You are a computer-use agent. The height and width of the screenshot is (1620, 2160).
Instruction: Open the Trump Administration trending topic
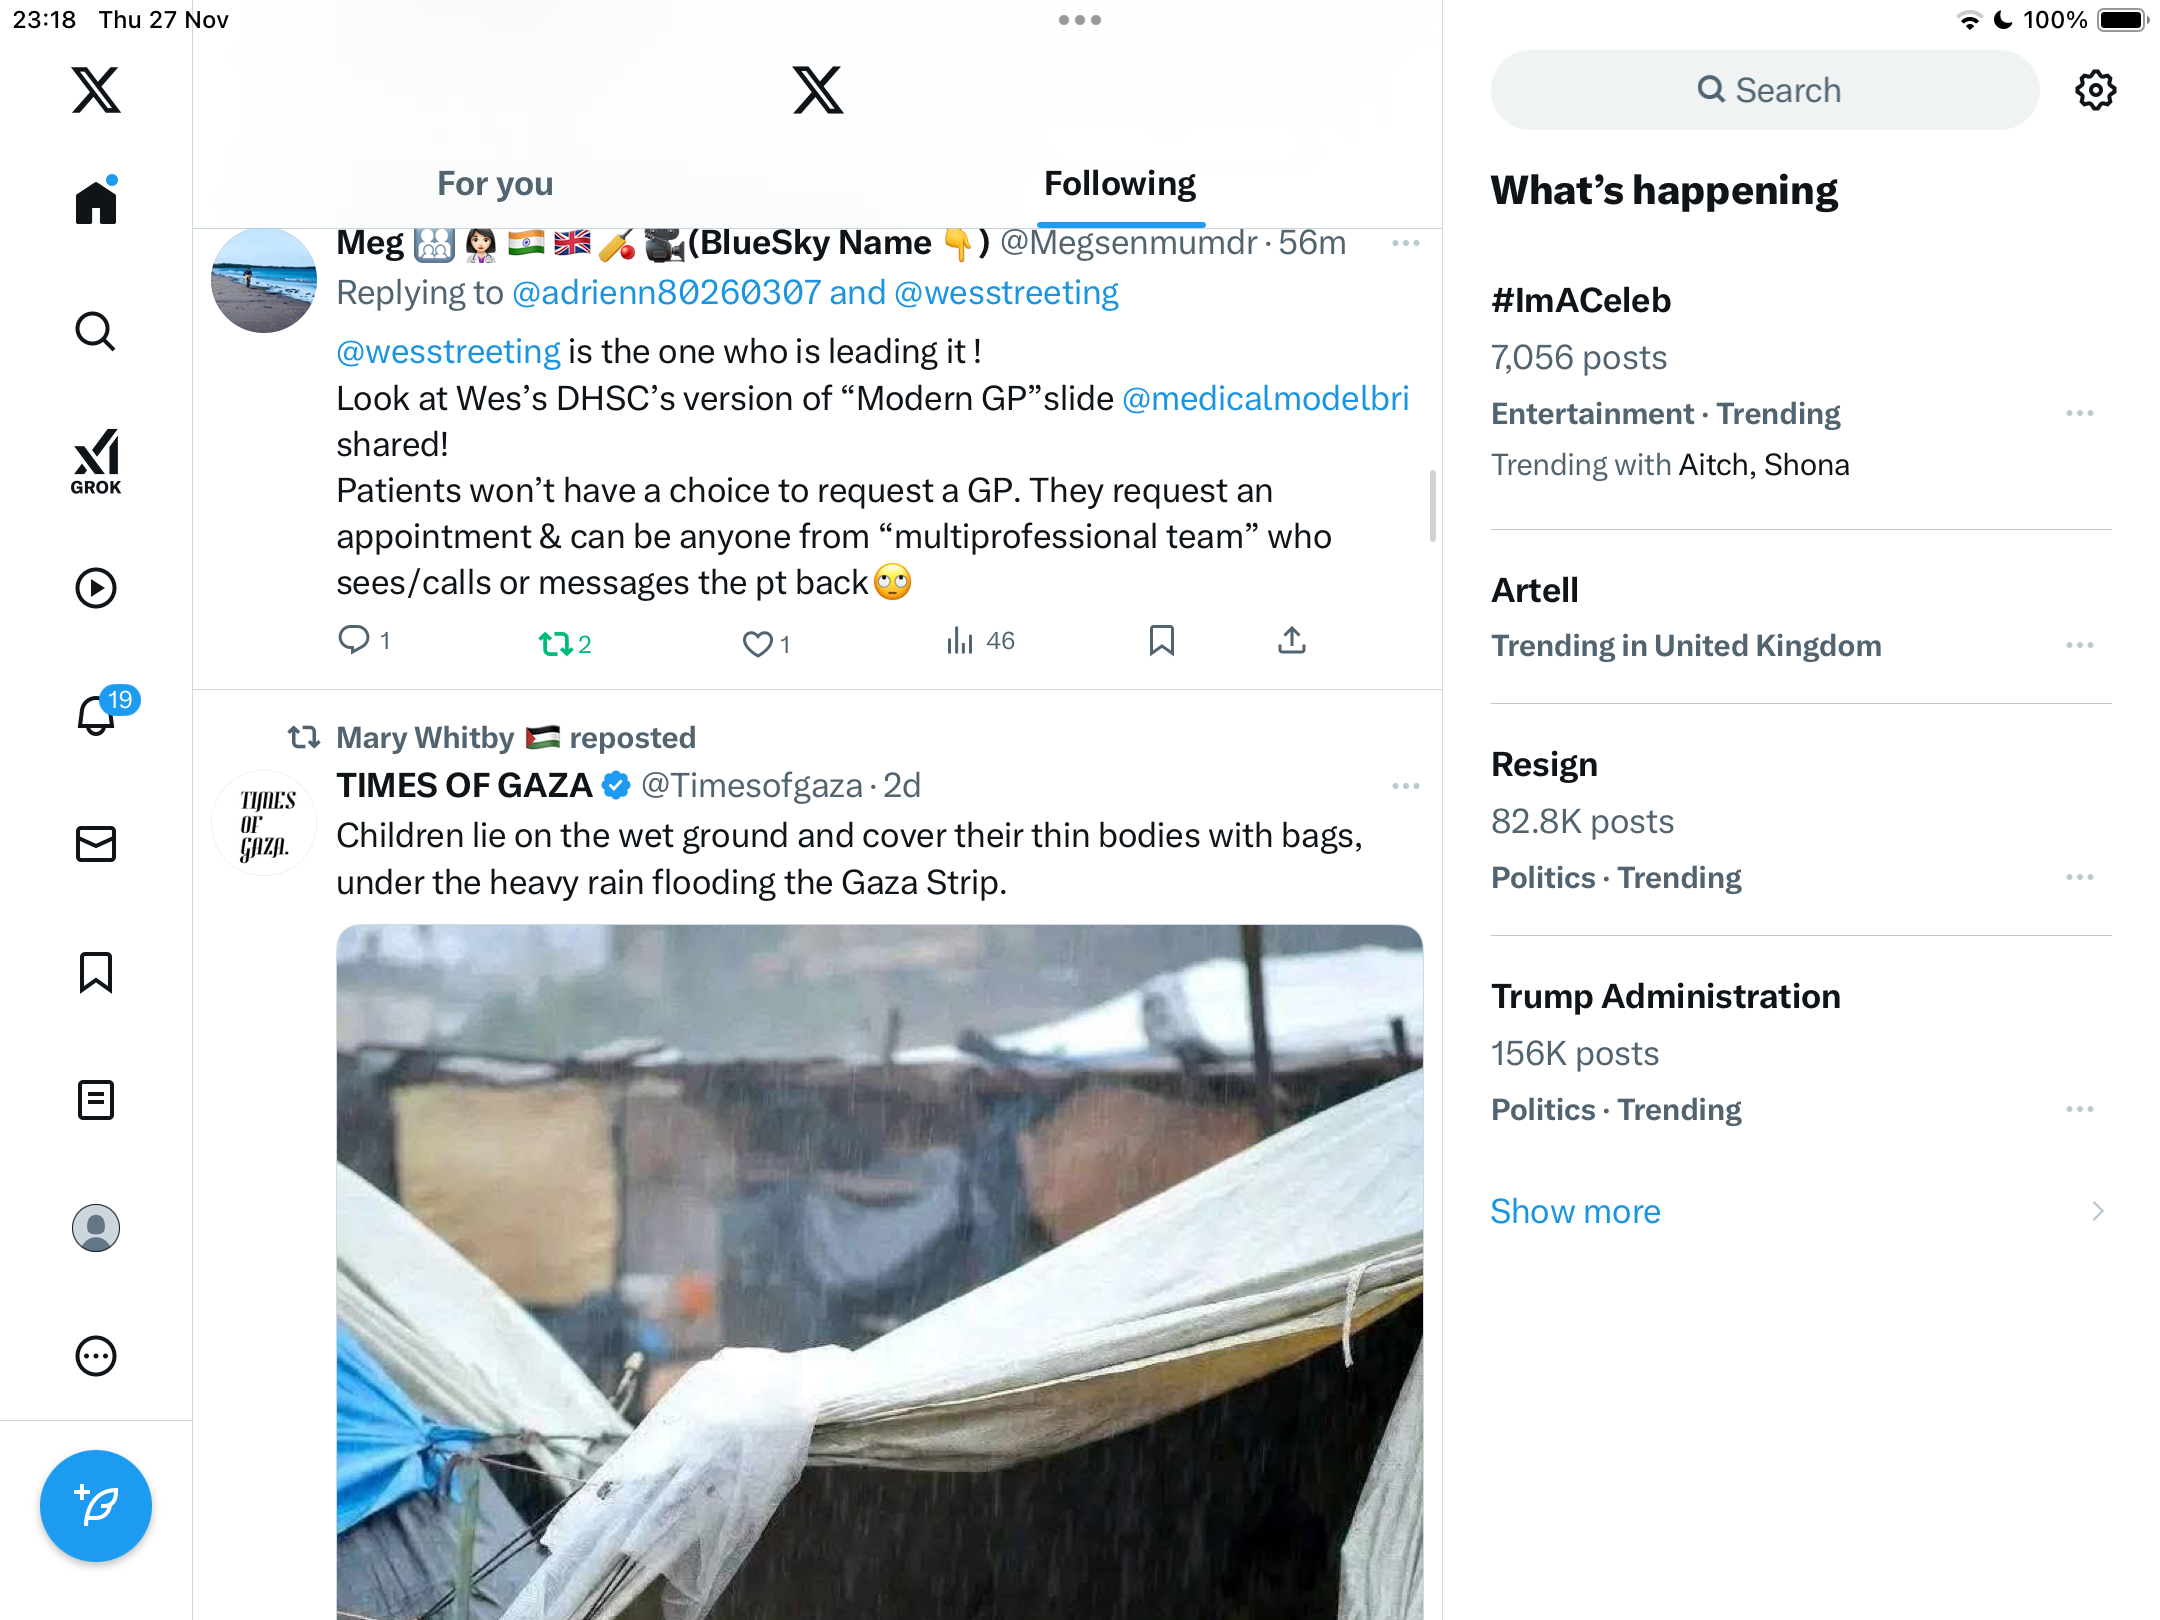click(x=1665, y=996)
